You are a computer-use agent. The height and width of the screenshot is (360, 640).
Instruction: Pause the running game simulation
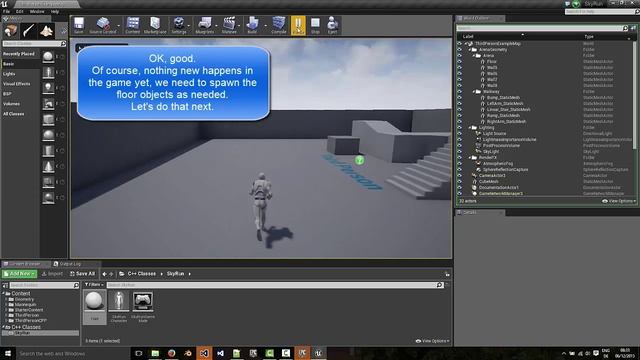298,25
